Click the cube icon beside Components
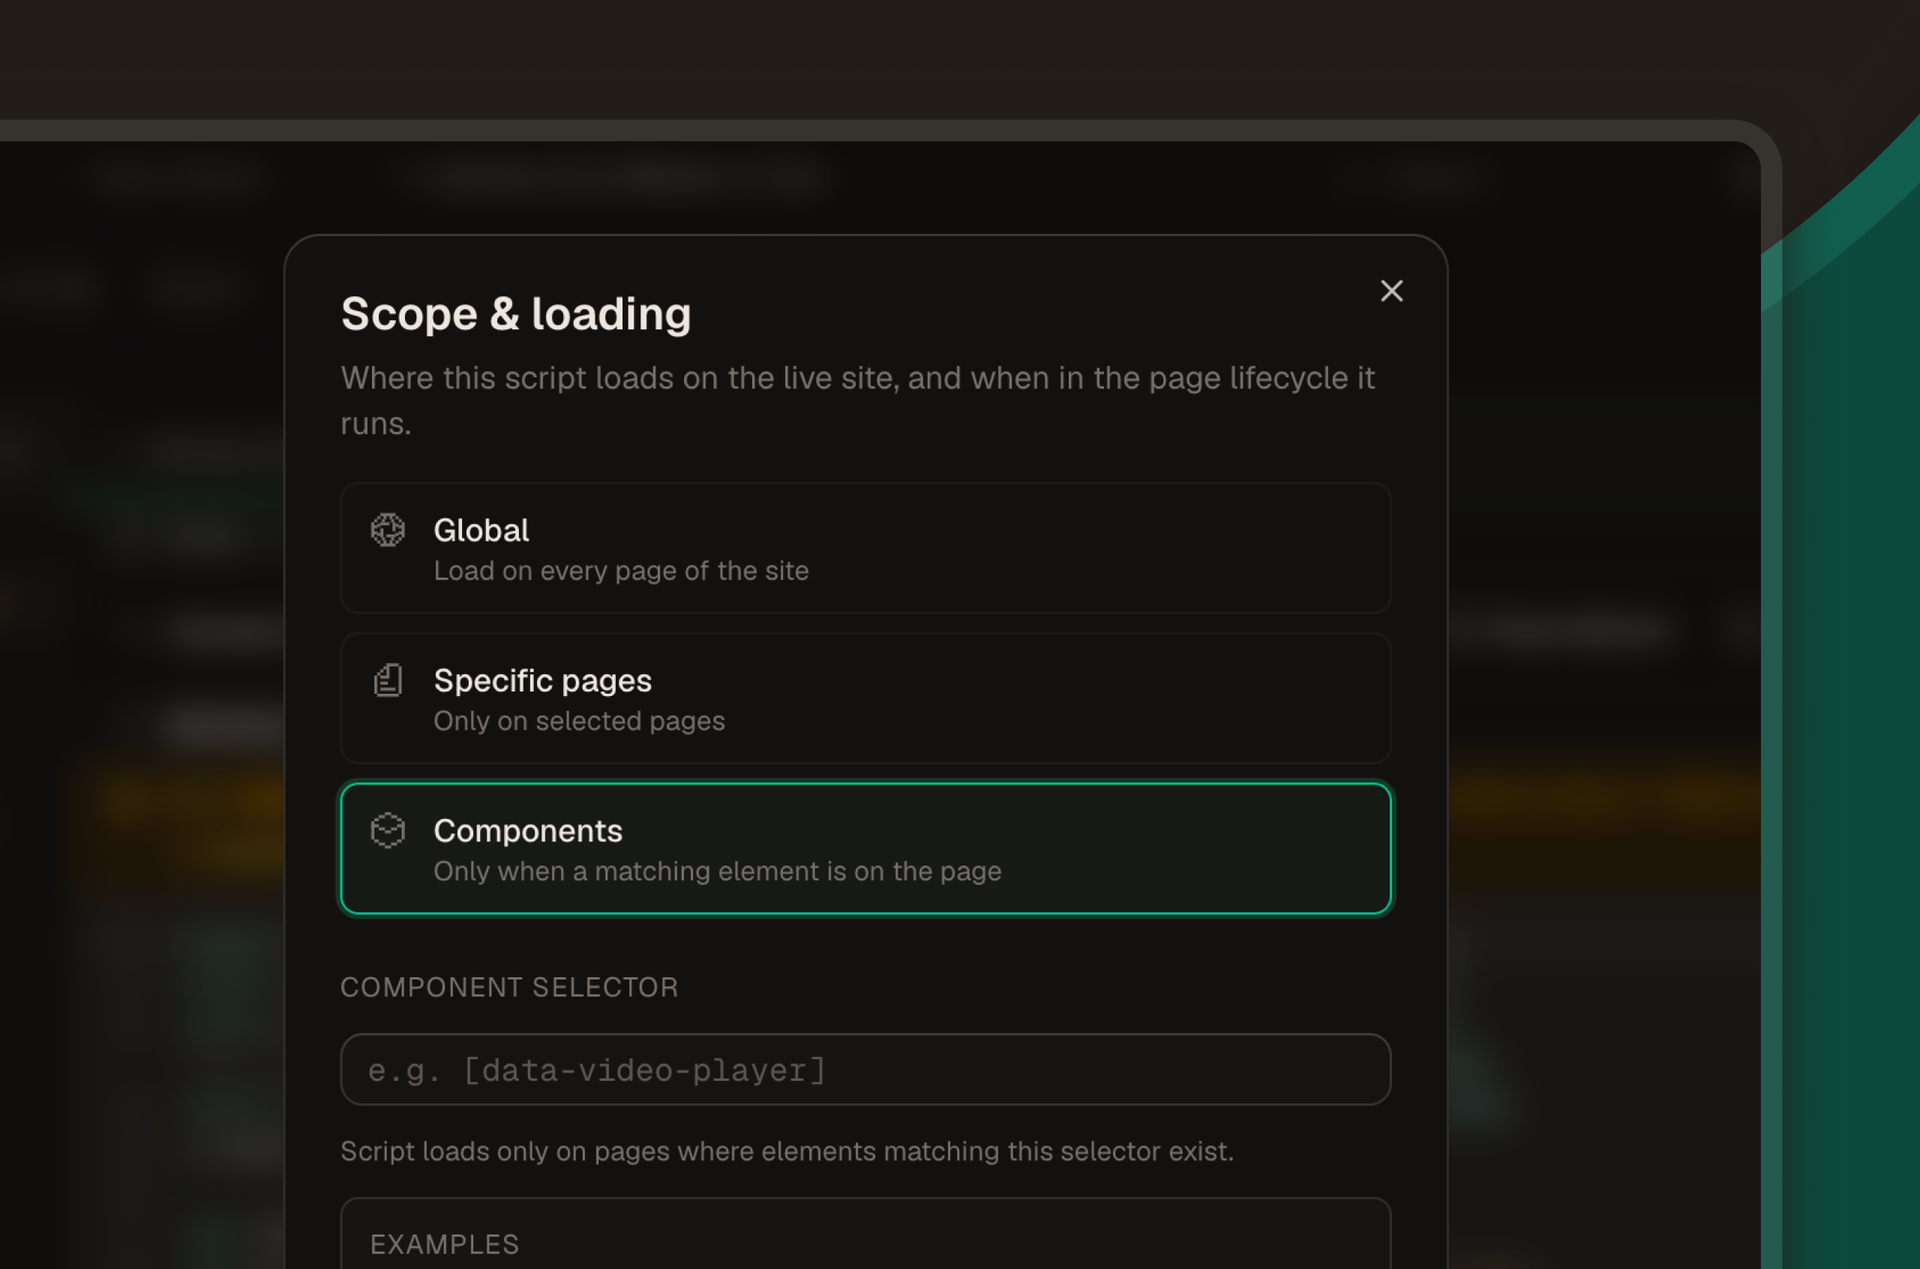 click(388, 830)
